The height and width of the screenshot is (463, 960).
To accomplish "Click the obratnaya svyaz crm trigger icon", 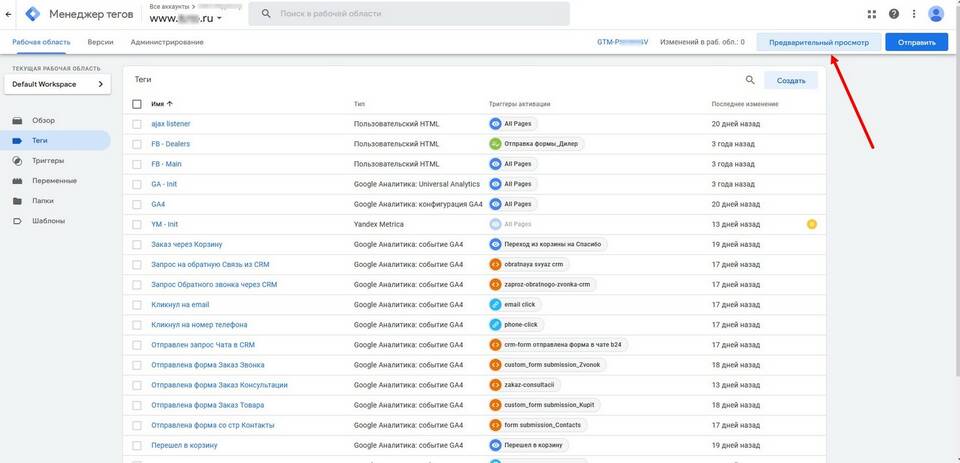I will pyautogui.click(x=495, y=265).
